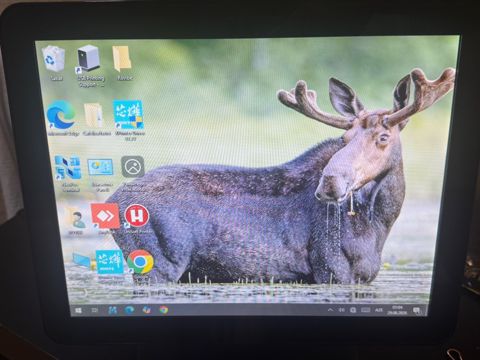Open the user profile folder icon

coord(77,219)
